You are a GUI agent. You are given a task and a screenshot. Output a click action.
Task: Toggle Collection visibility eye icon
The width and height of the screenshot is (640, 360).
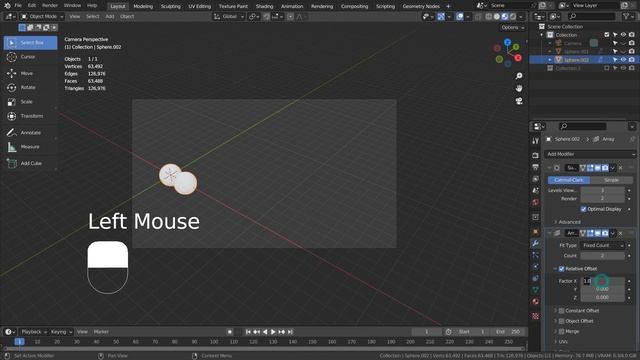[623, 35]
